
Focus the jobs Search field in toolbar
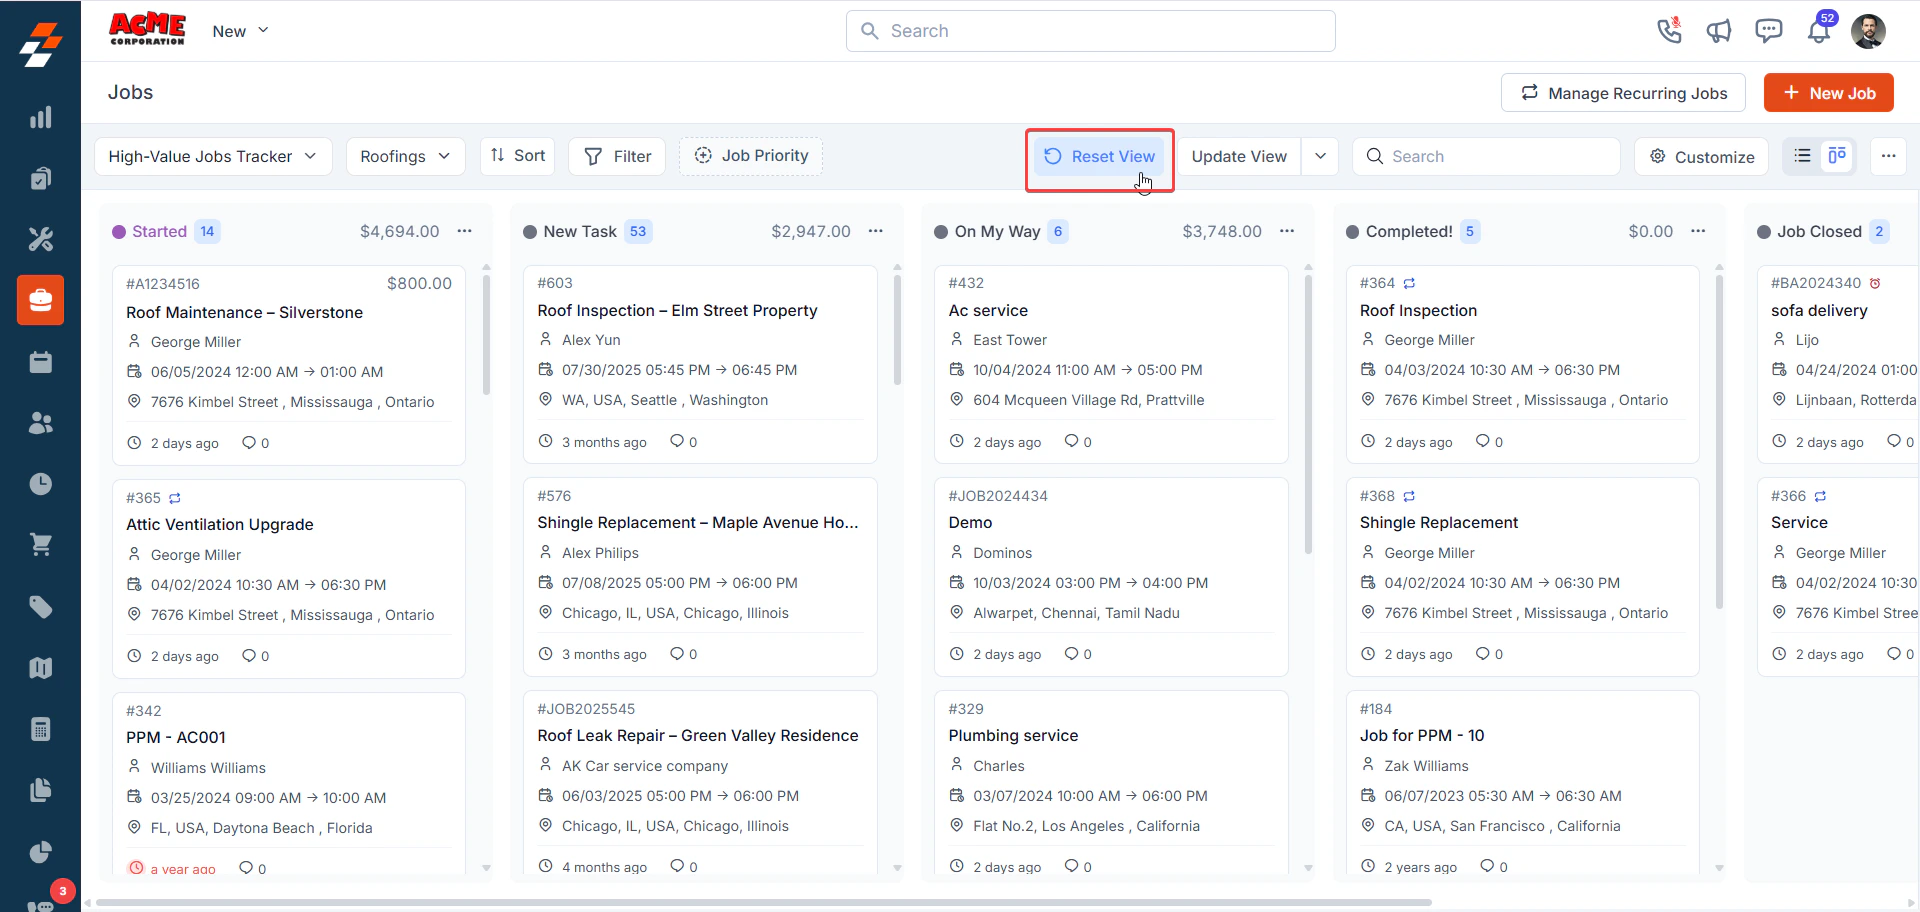pyautogui.click(x=1486, y=156)
